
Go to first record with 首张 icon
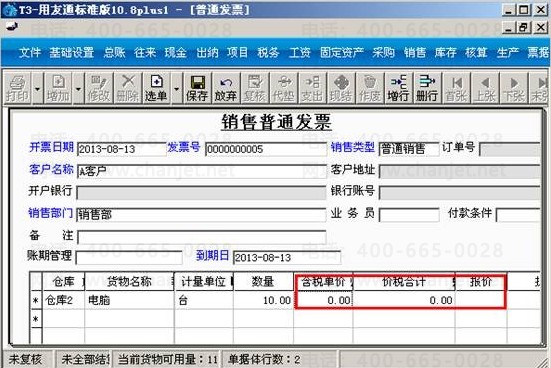point(456,88)
